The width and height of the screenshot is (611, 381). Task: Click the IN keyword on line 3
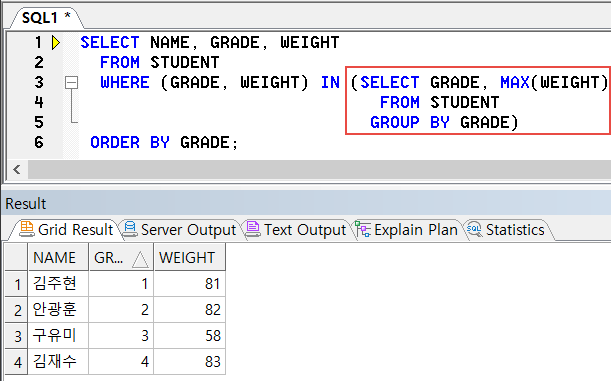(x=330, y=83)
